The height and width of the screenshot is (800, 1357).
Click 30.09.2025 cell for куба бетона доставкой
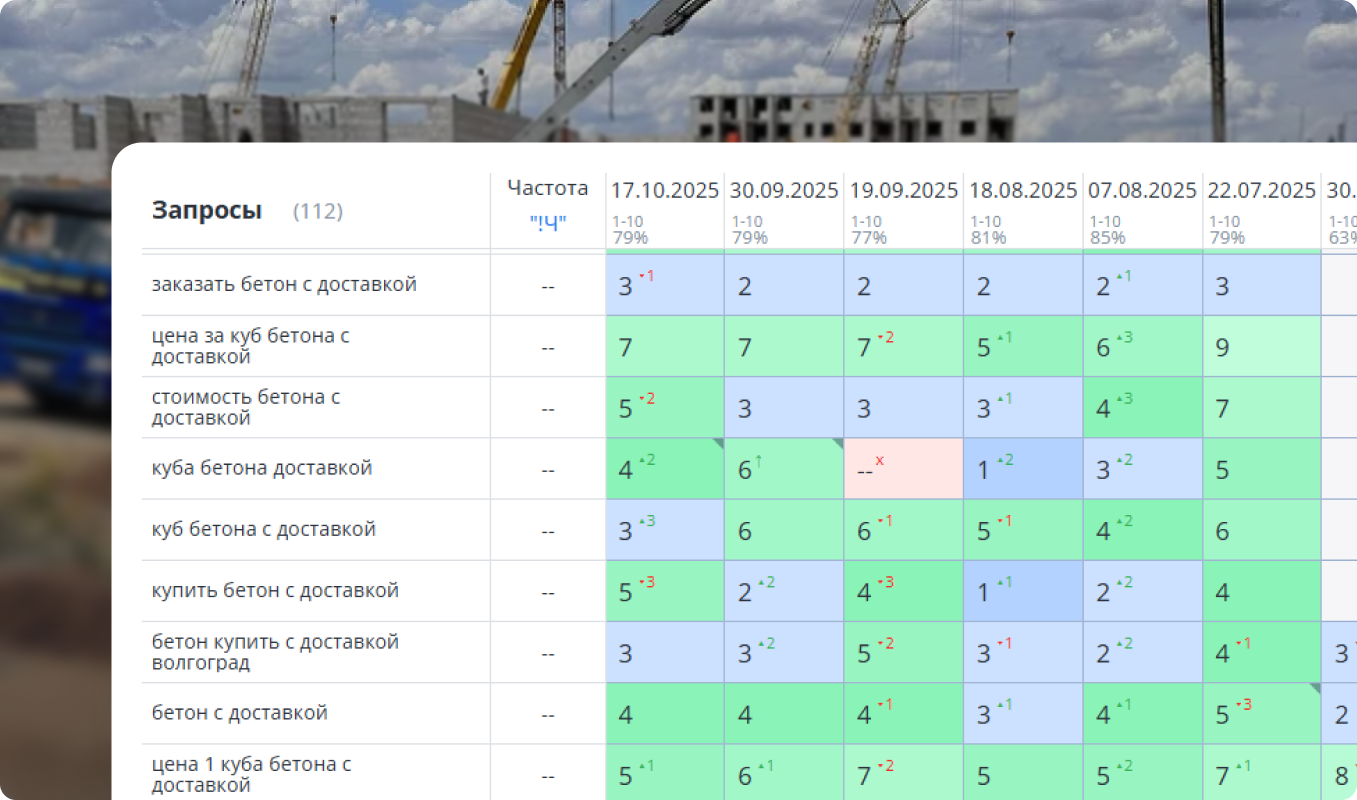click(x=784, y=468)
